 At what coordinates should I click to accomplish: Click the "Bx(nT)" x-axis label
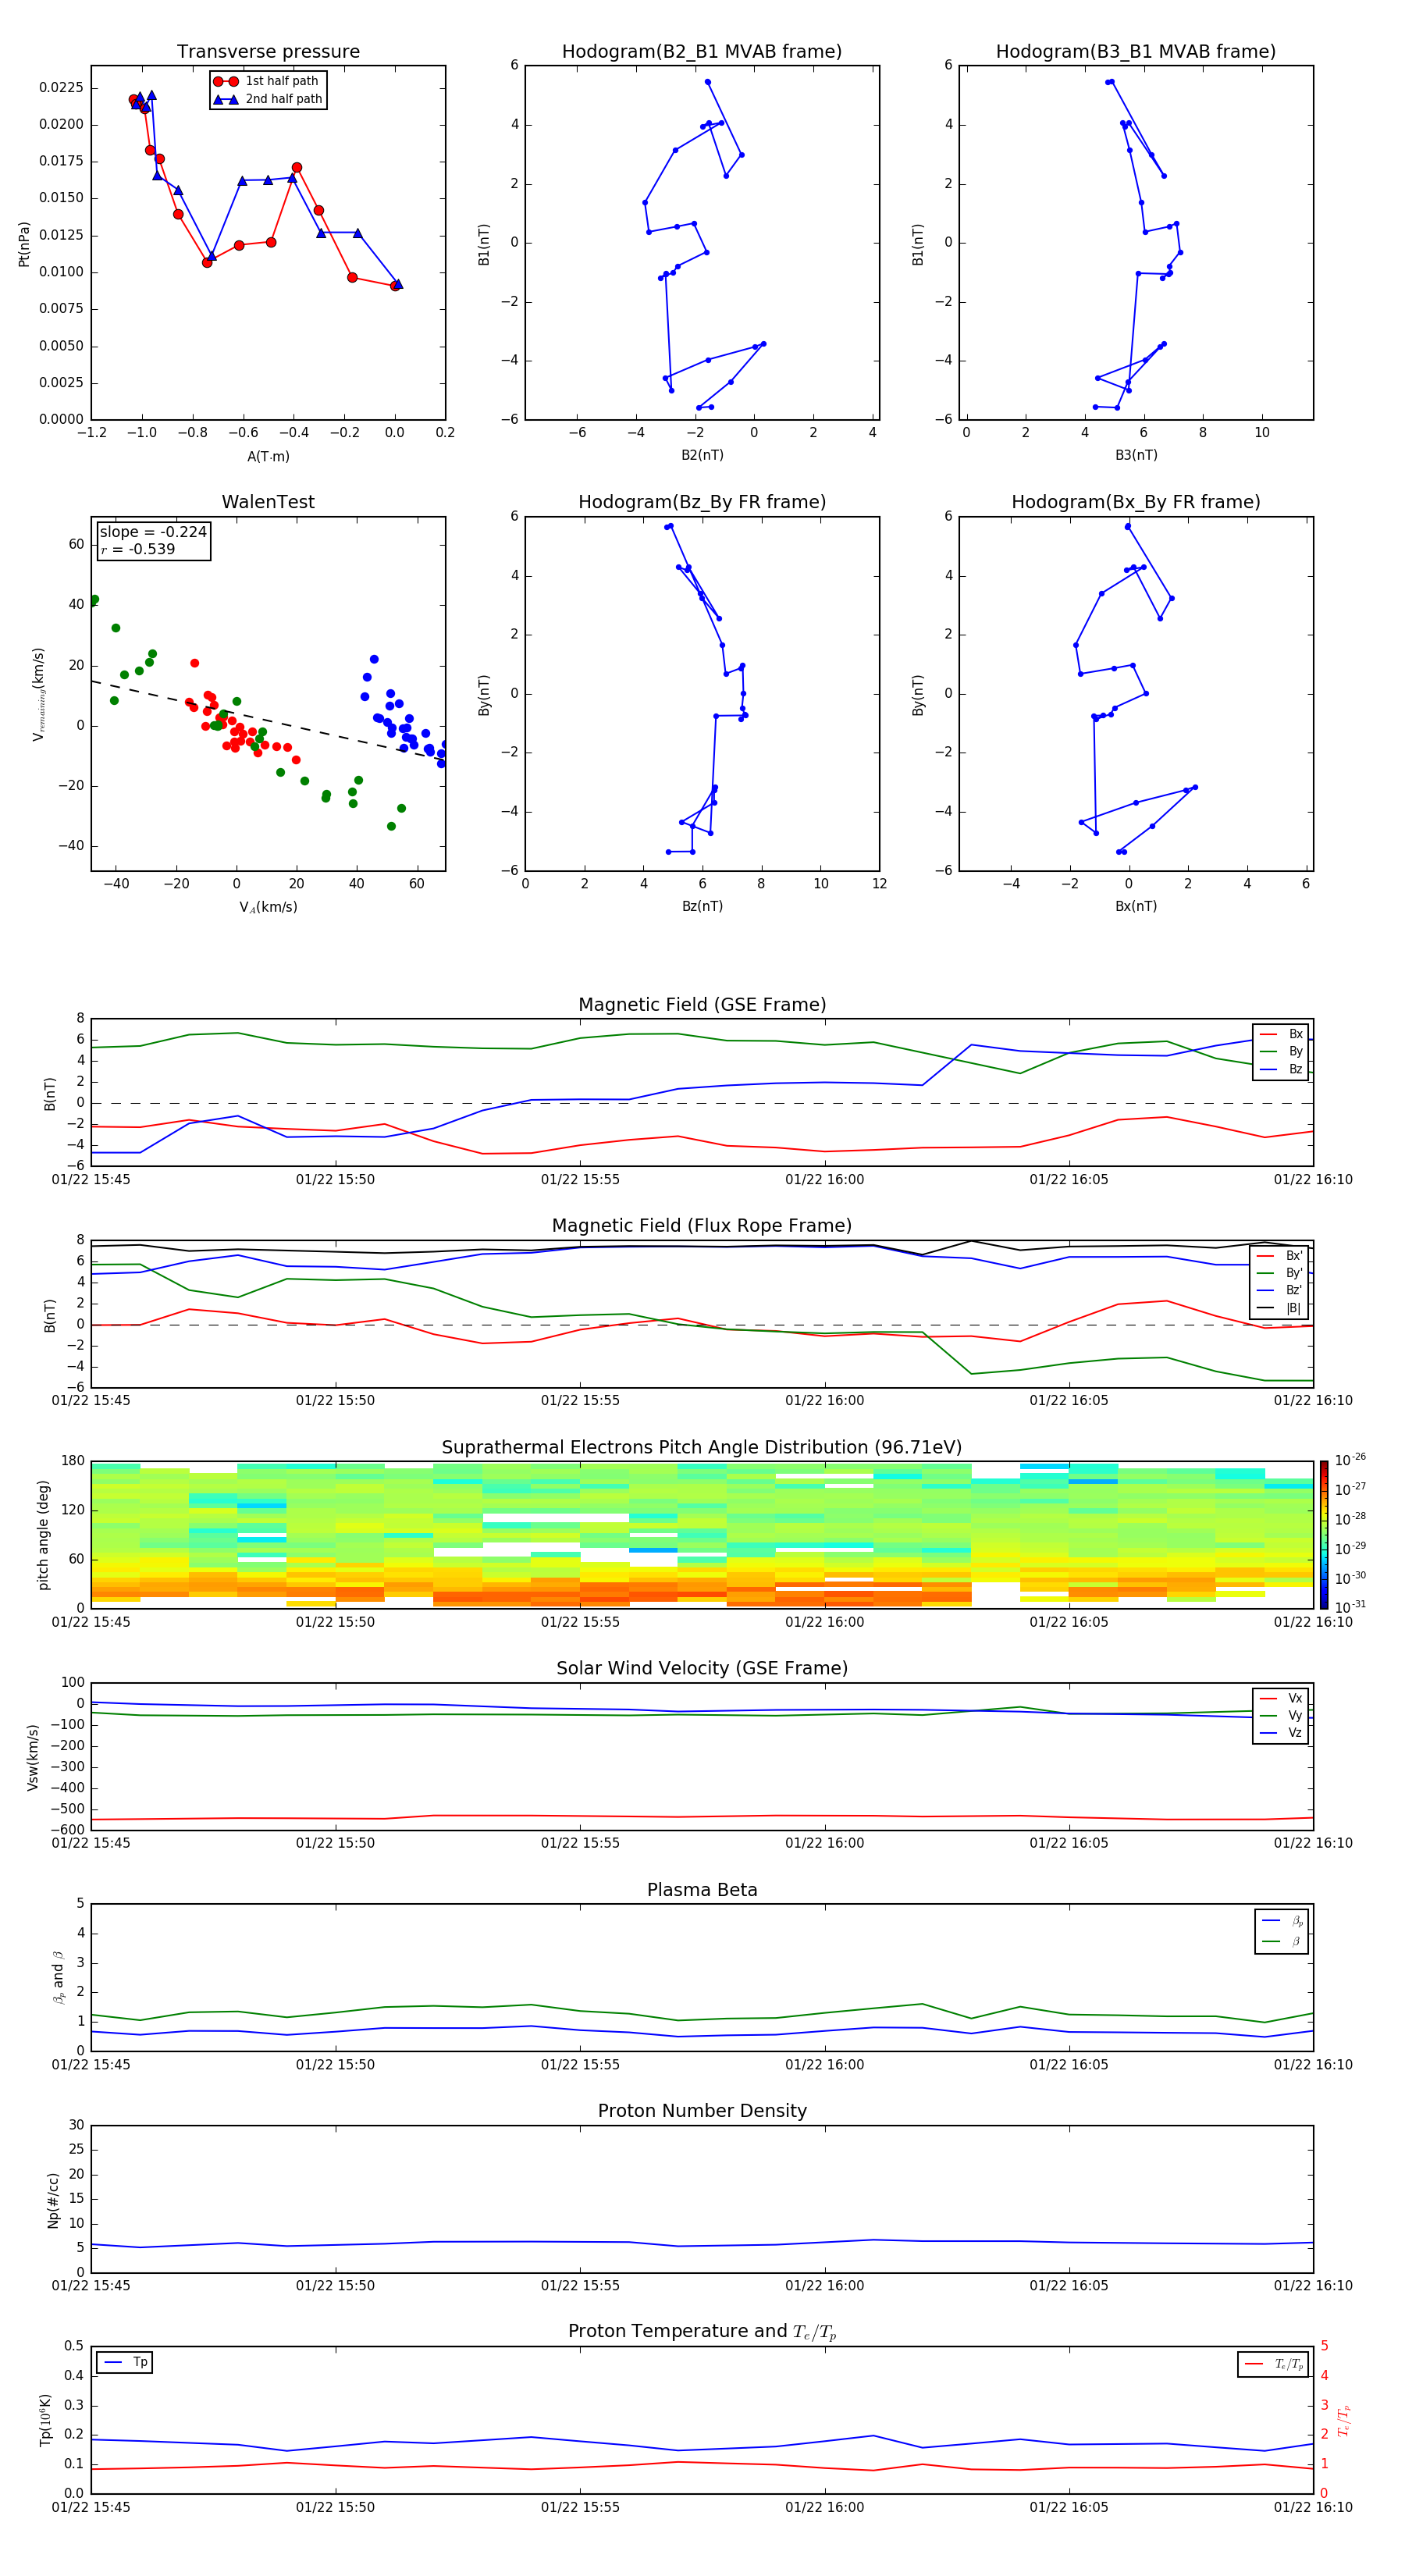pos(1136,906)
